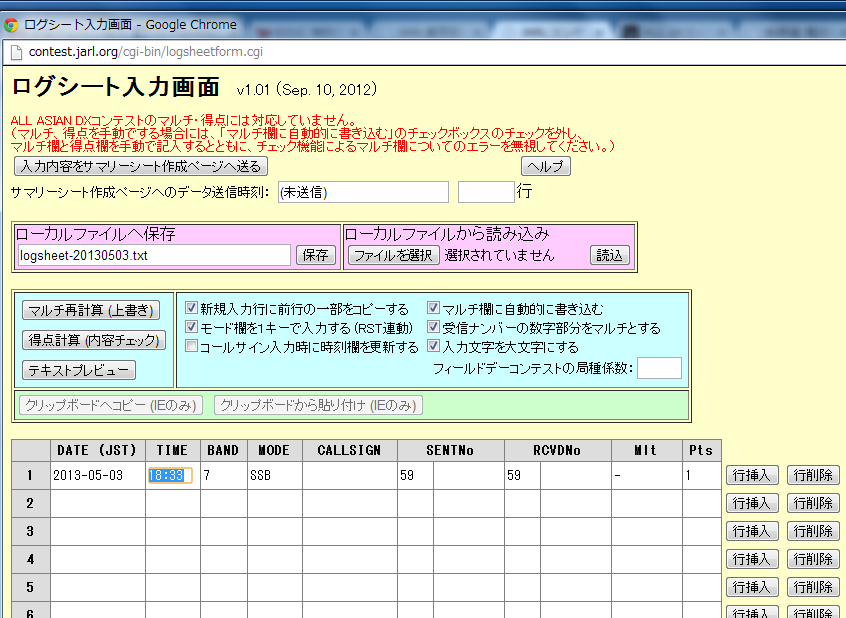Click フィールドデーコンテストの局種係数 input field
Viewport: 846px width, 618px height.
(x=659, y=368)
